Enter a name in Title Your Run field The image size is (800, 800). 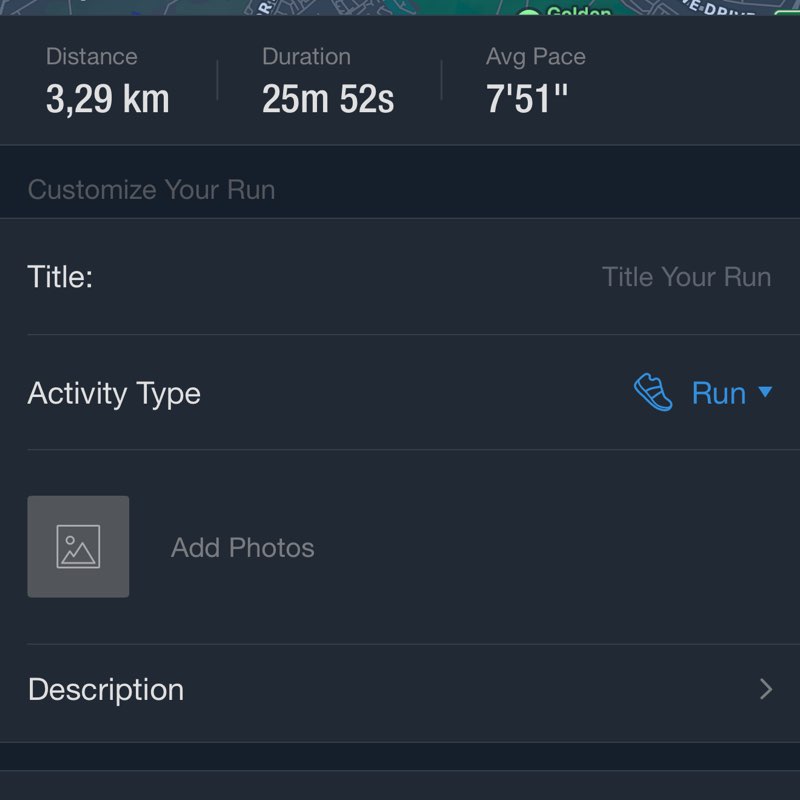[x=686, y=277]
